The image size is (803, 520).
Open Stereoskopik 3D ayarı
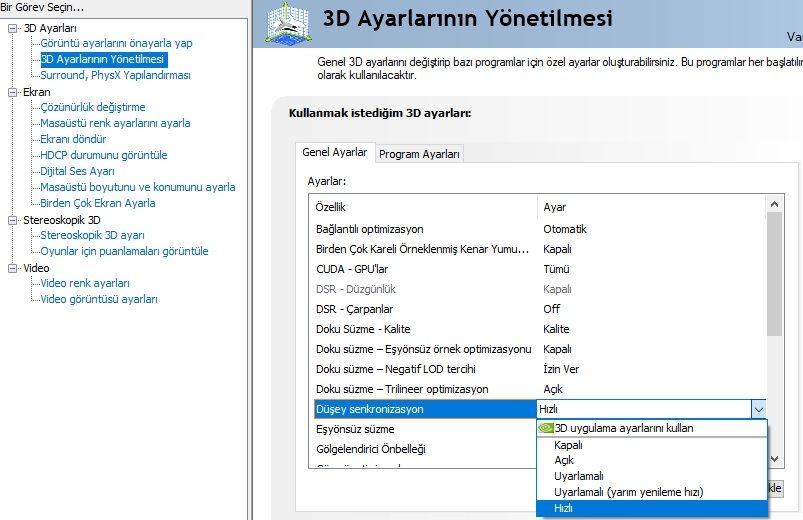pyautogui.click(x=92, y=235)
